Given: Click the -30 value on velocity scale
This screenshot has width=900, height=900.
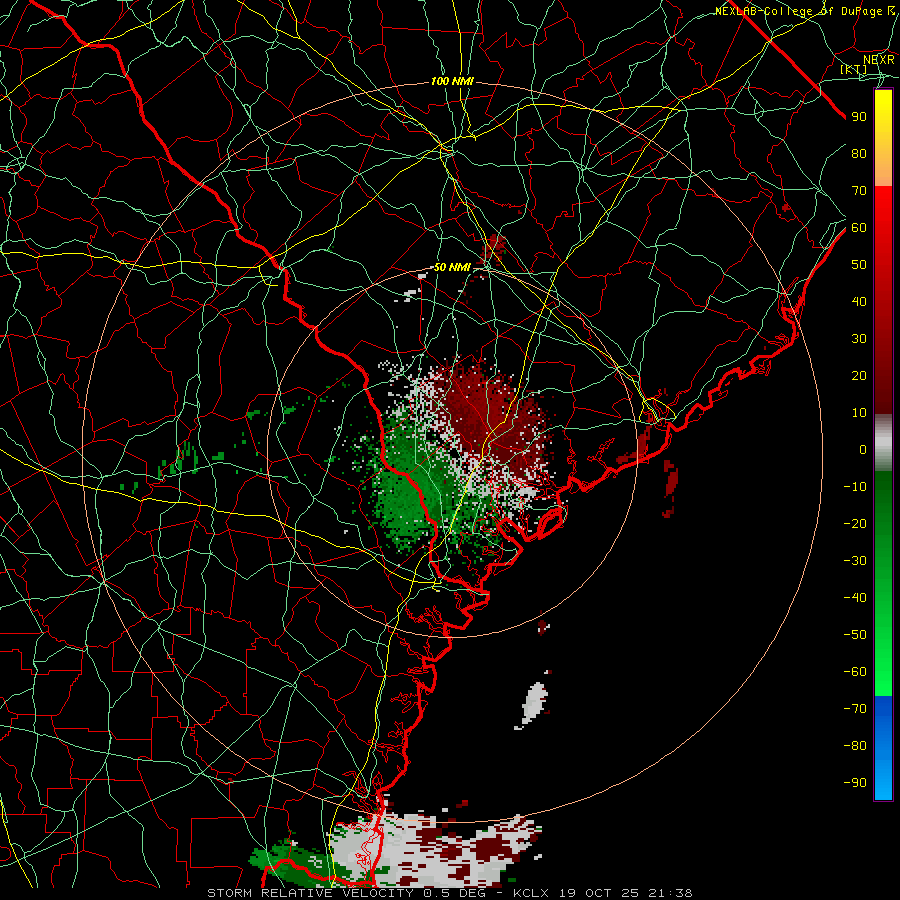Looking at the screenshot, I should pos(855,561).
